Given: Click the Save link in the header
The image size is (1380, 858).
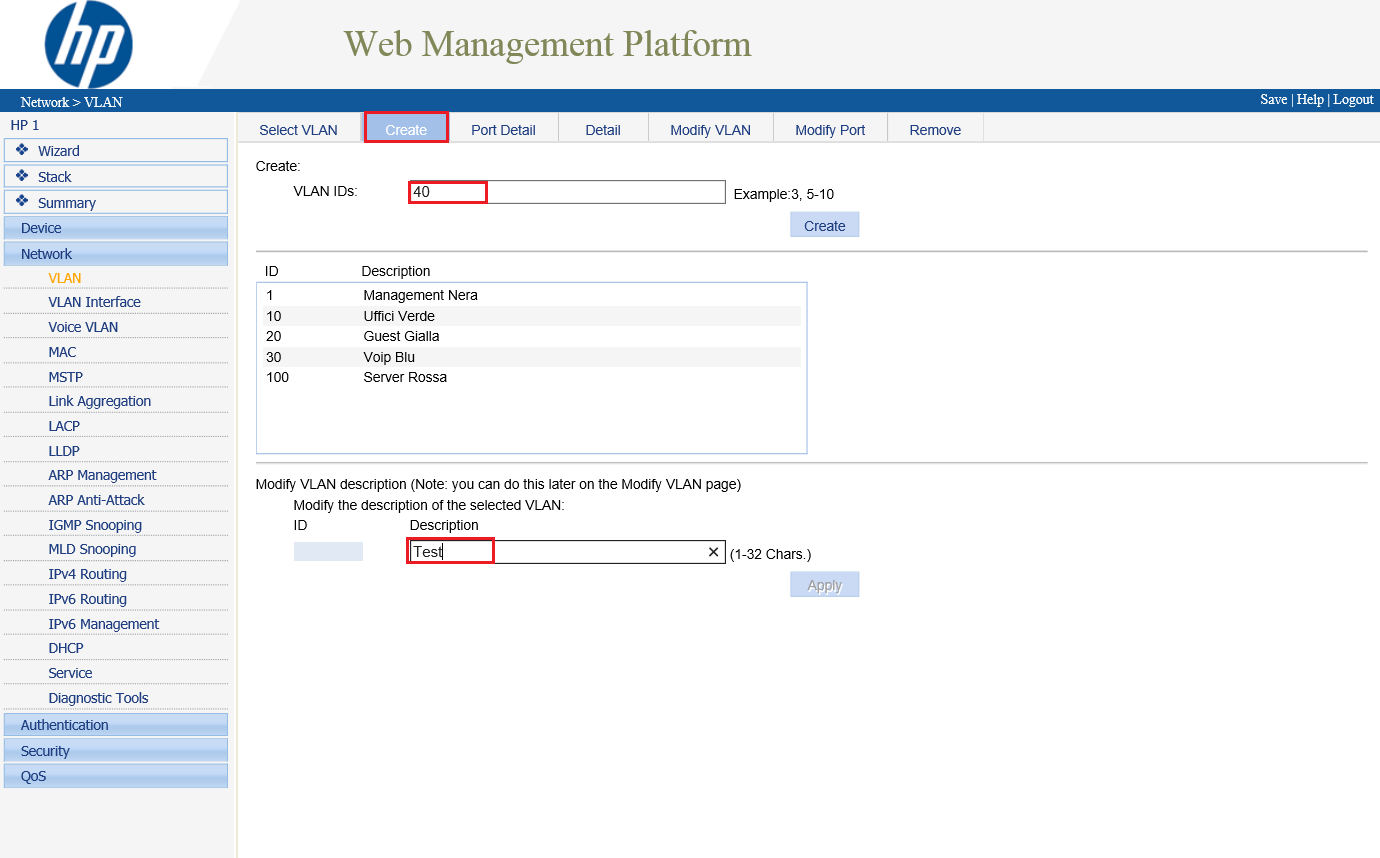Looking at the screenshot, I should (x=1273, y=100).
